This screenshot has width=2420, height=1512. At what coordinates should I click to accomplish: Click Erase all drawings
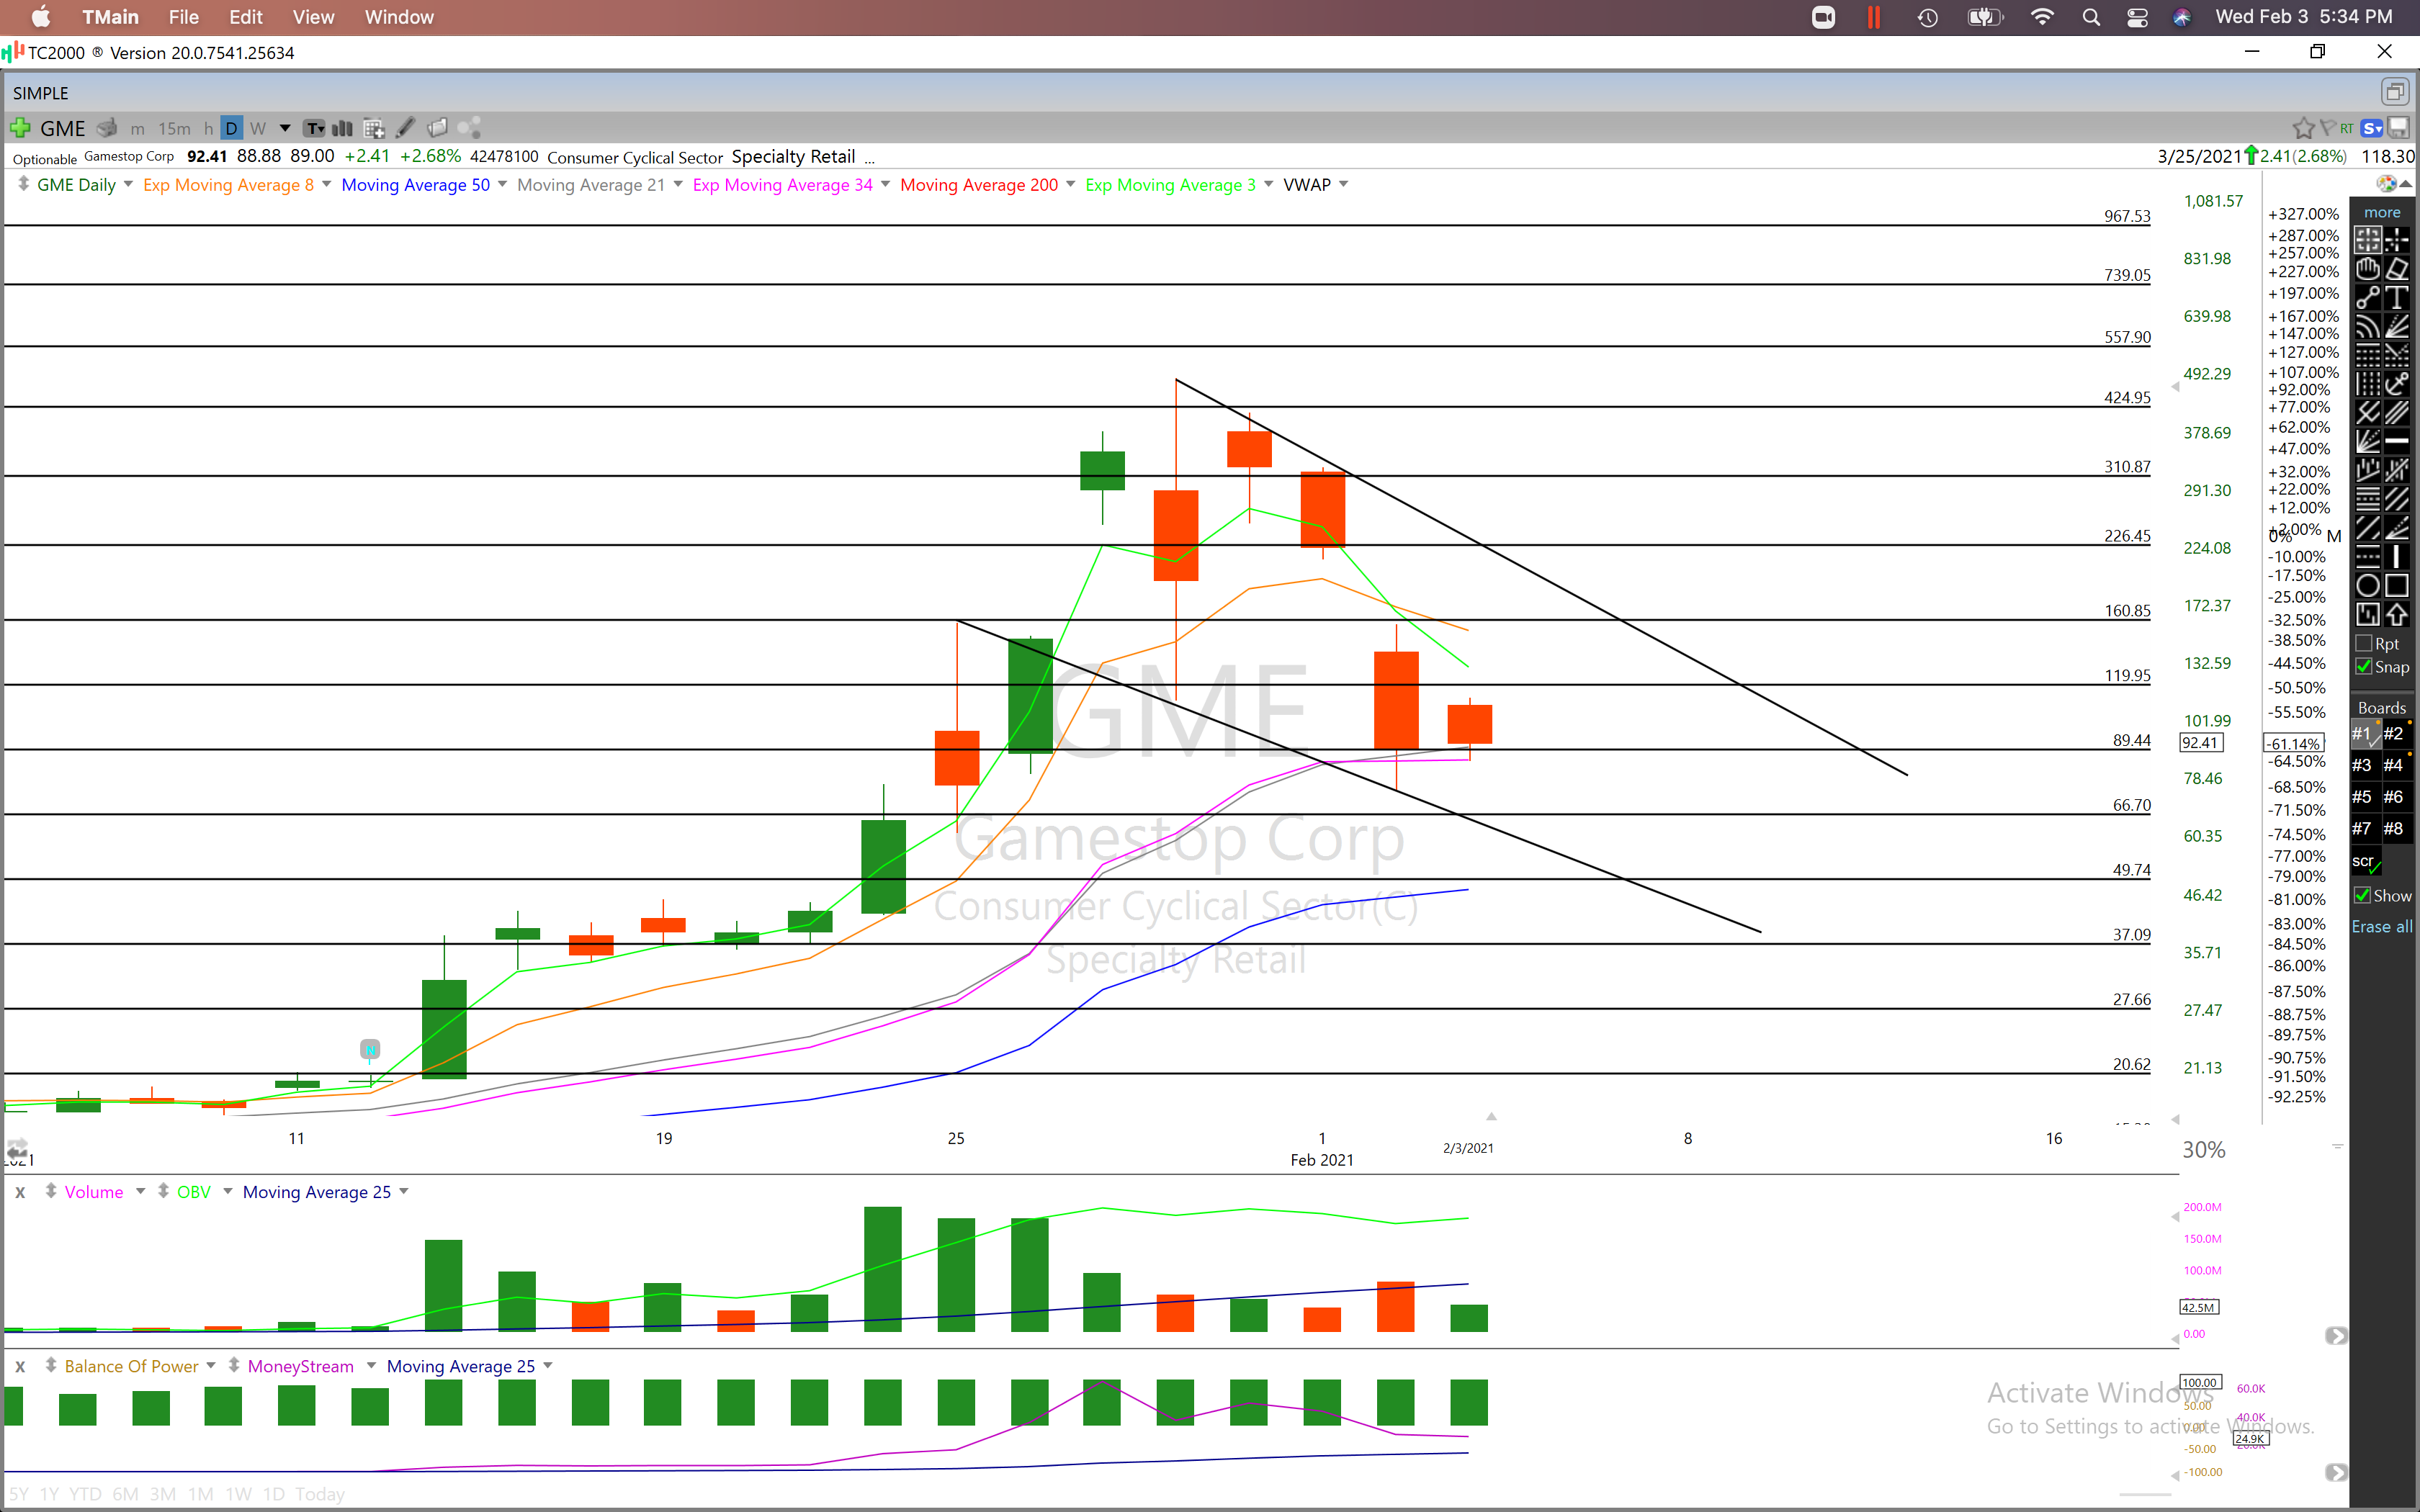point(2381,926)
